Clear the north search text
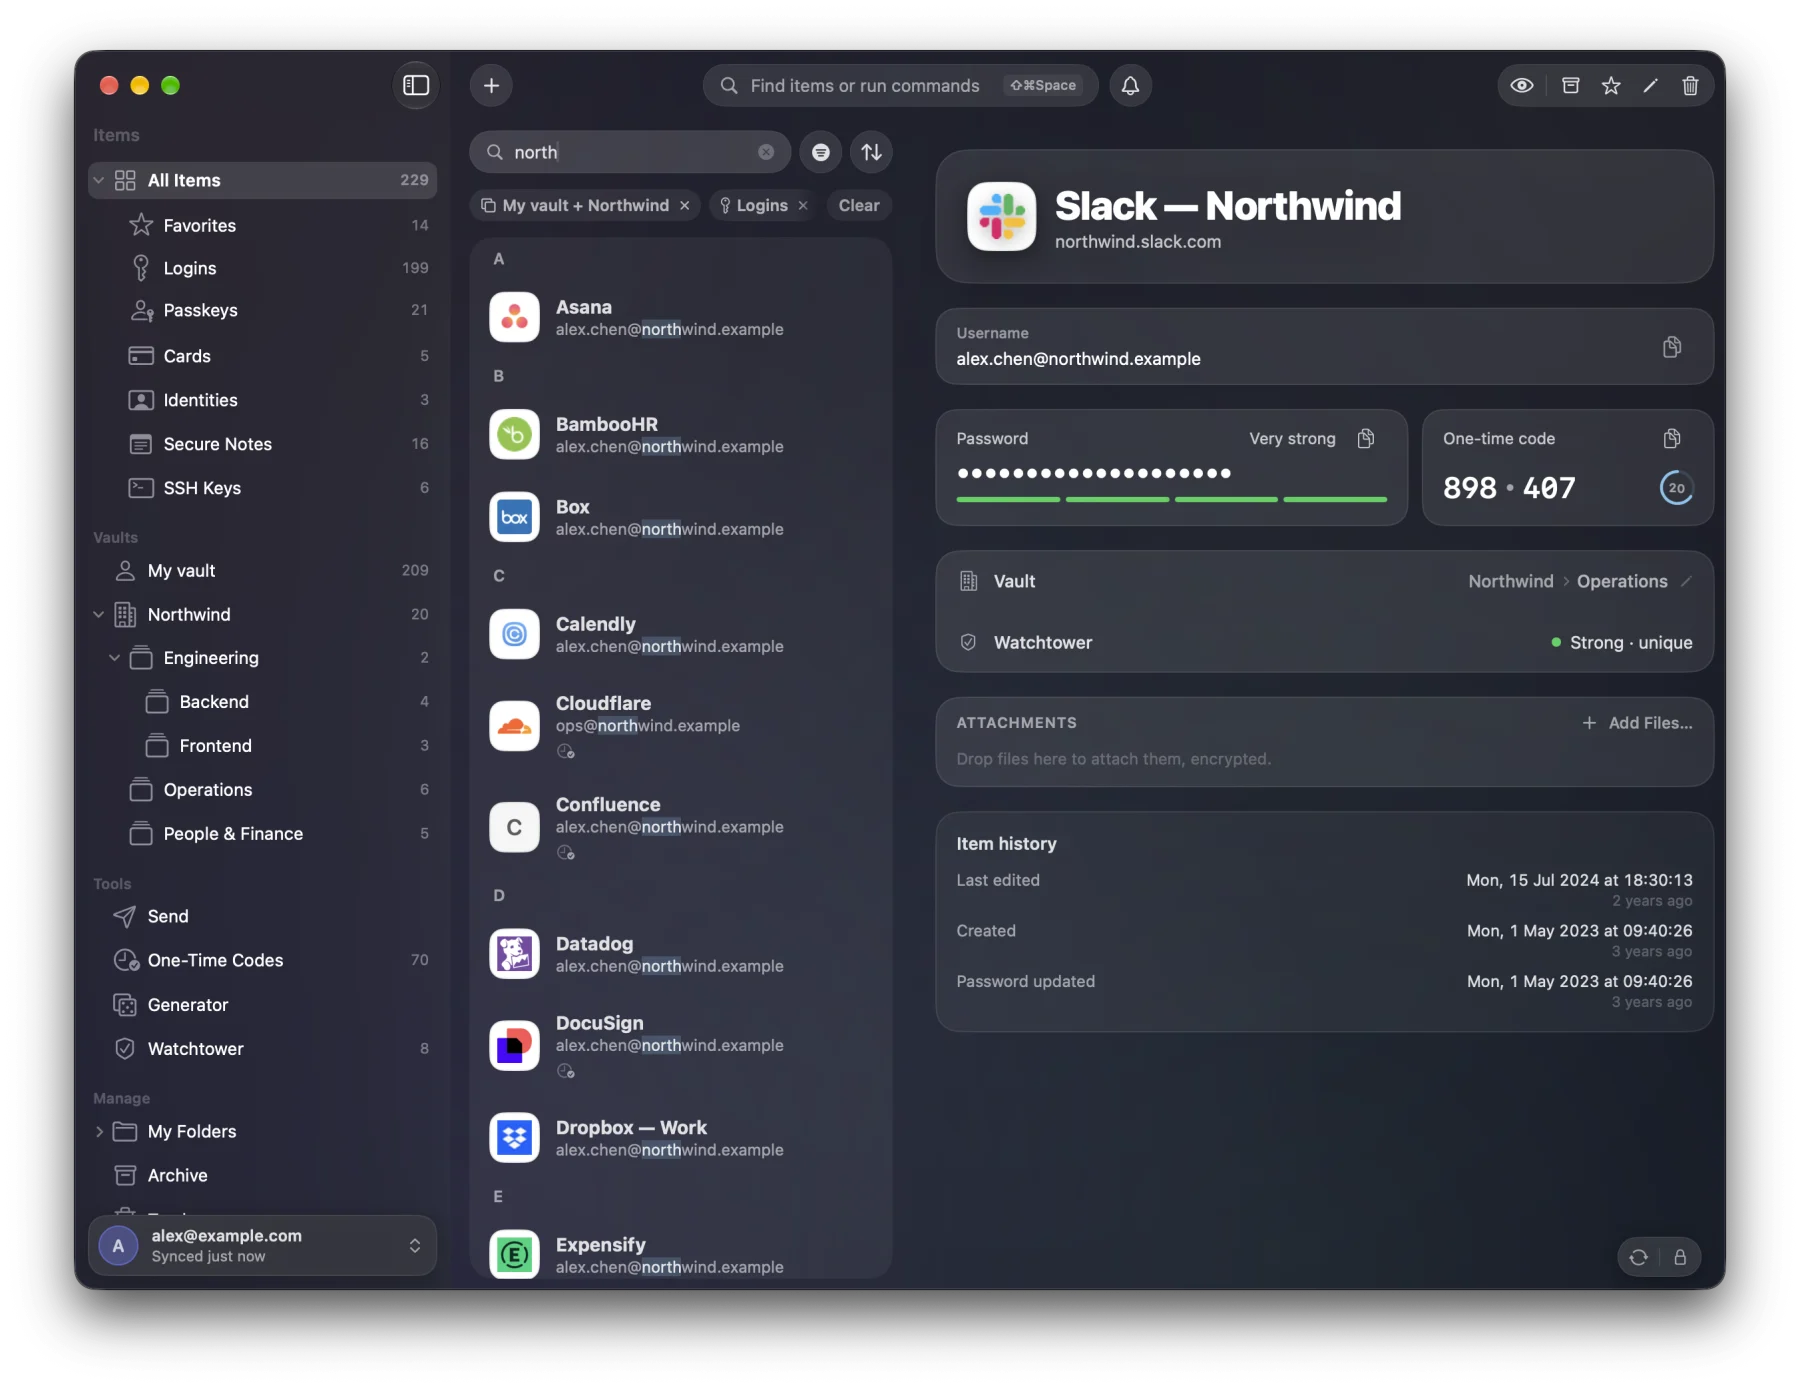The image size is (1800, 1388). pyautogui.click(x=766, y=152)
